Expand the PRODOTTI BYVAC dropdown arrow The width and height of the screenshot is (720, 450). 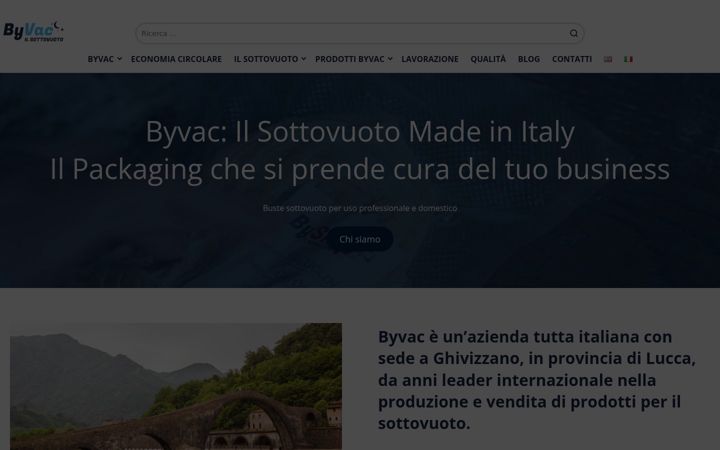[390, 59]
